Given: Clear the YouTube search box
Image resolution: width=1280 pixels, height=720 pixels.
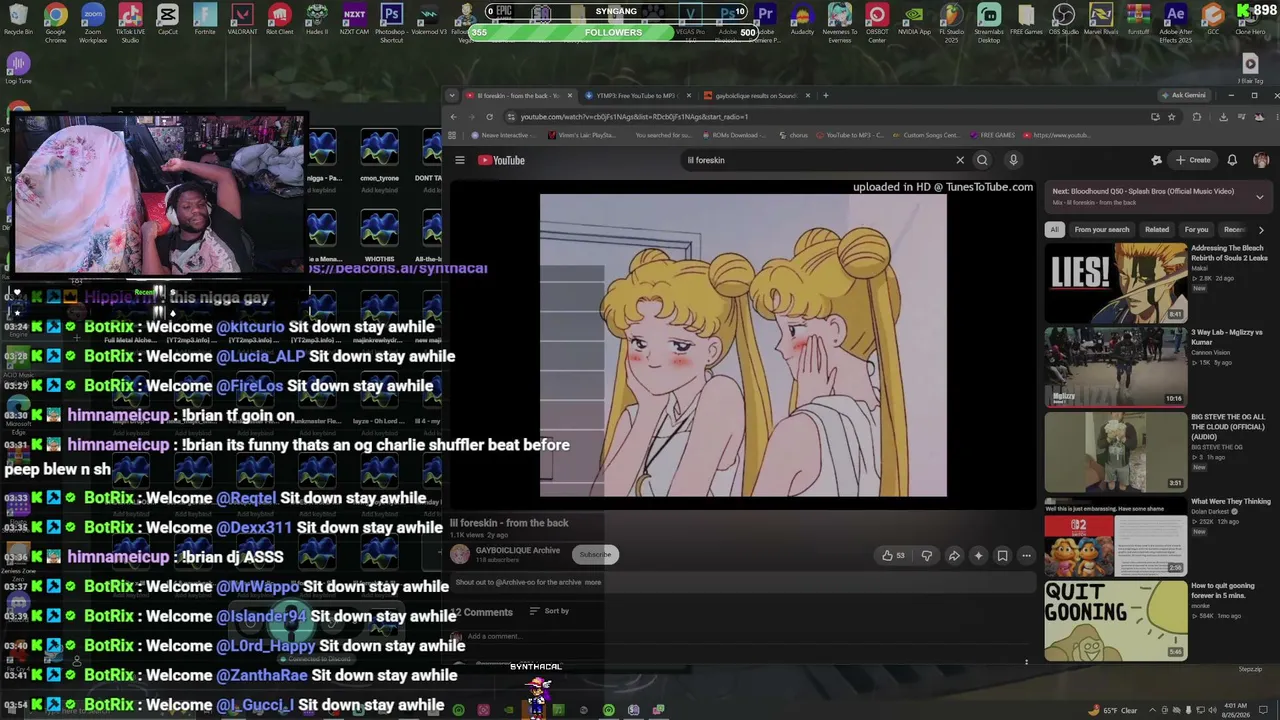Looking at the screenshot, I should point(960,160).
